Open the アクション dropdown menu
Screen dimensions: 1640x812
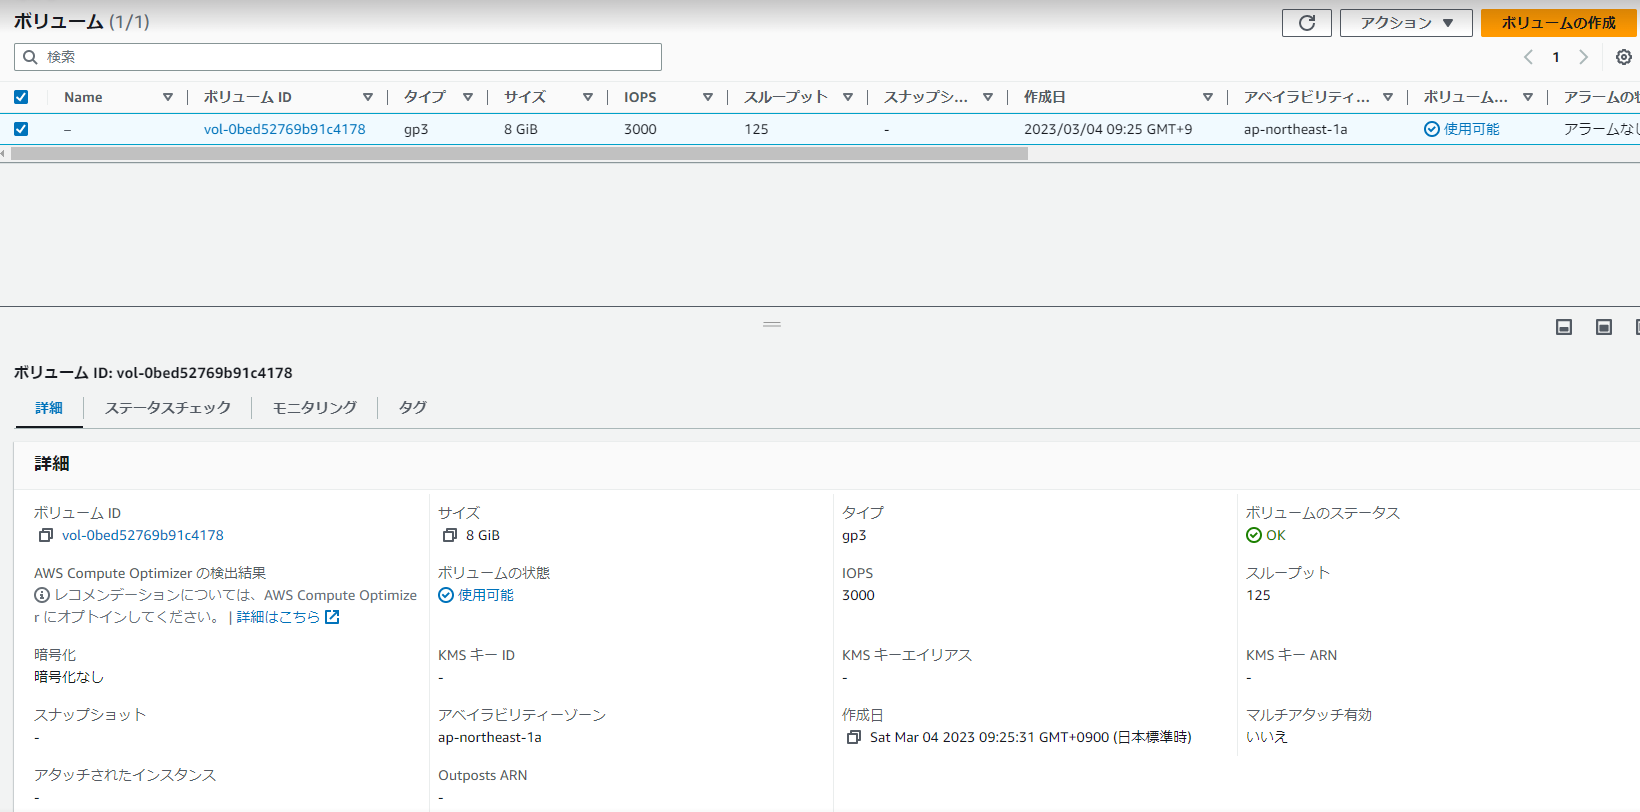pyautogui.click(x=1406, y=23)
